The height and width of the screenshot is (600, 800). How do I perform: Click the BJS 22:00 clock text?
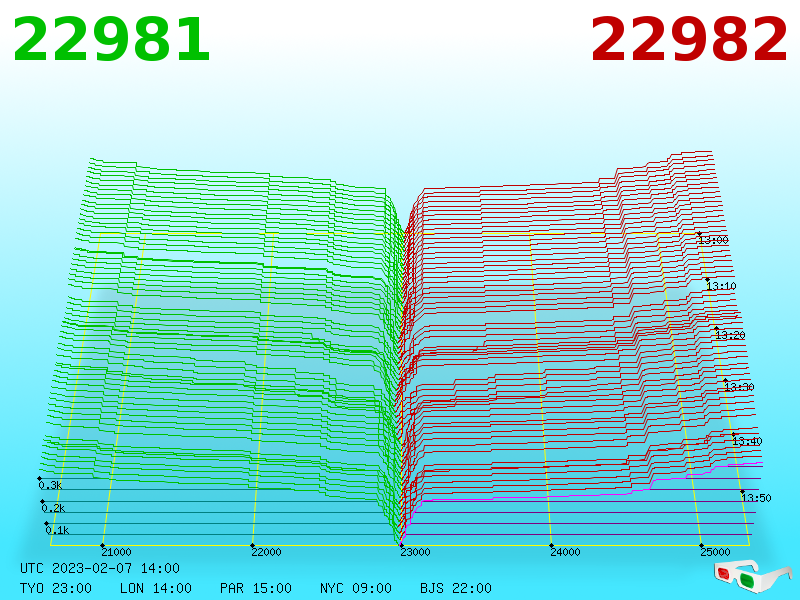[456, 588]
